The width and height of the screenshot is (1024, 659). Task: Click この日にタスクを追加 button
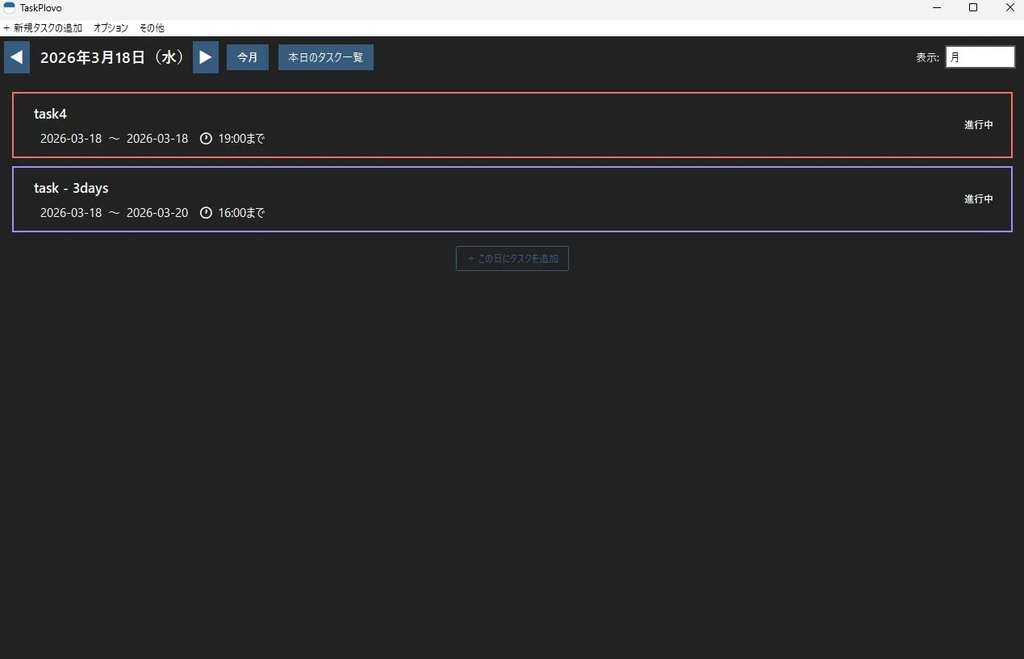512,259
